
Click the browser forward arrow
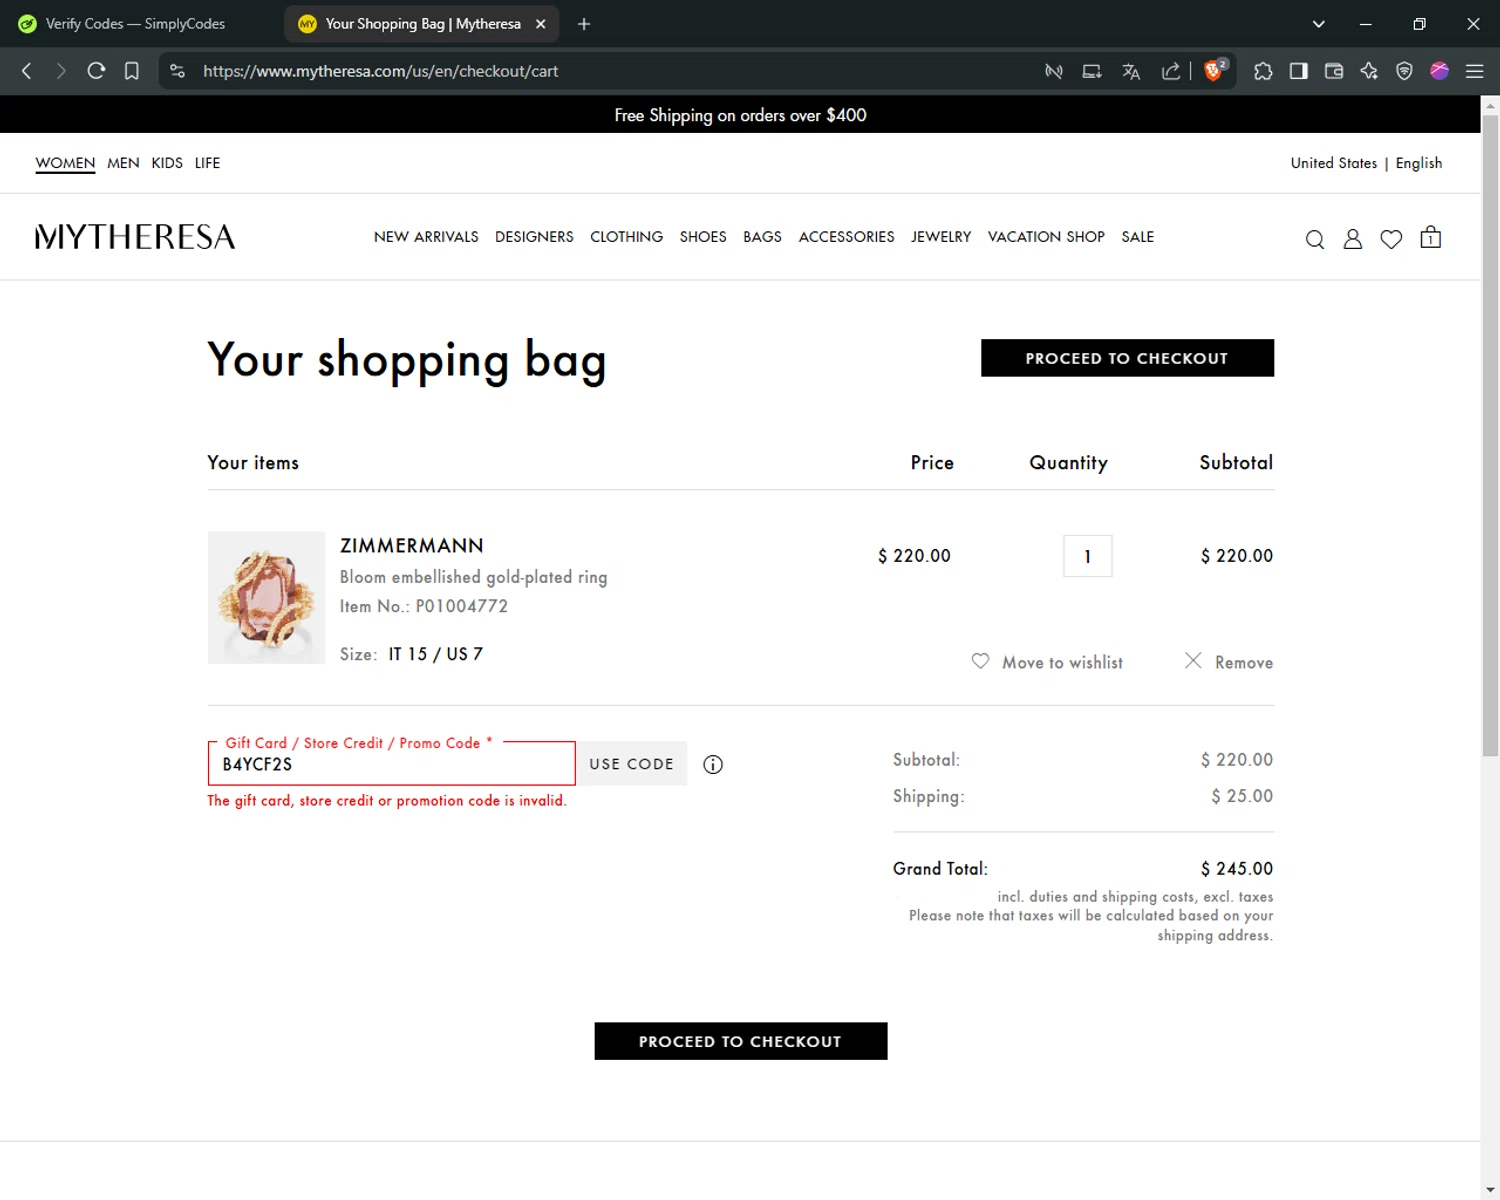(61, 71)
